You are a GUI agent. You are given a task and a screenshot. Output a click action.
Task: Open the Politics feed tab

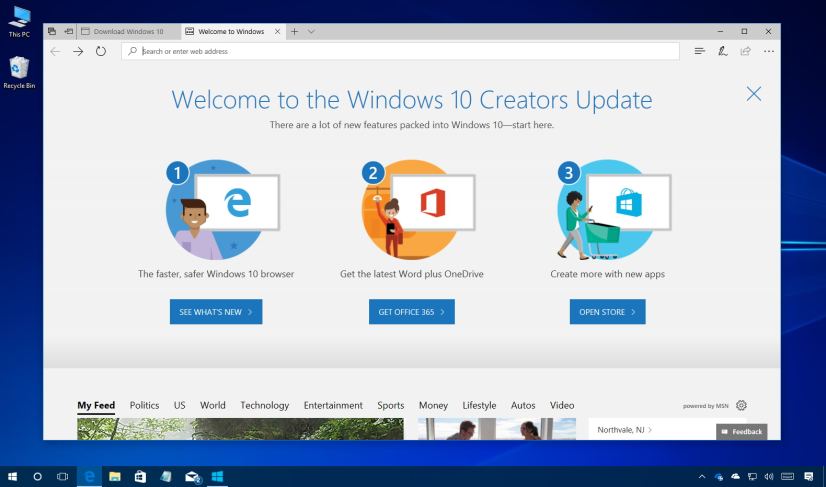(144, 405)
